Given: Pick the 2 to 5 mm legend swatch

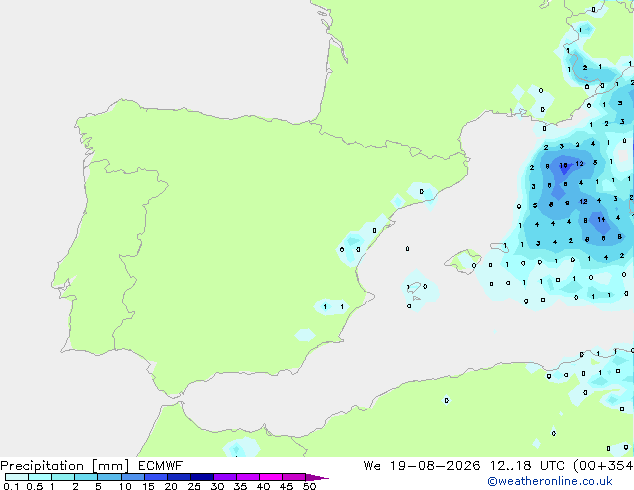Looking at the screenshot, I should (x=86, y=477).
